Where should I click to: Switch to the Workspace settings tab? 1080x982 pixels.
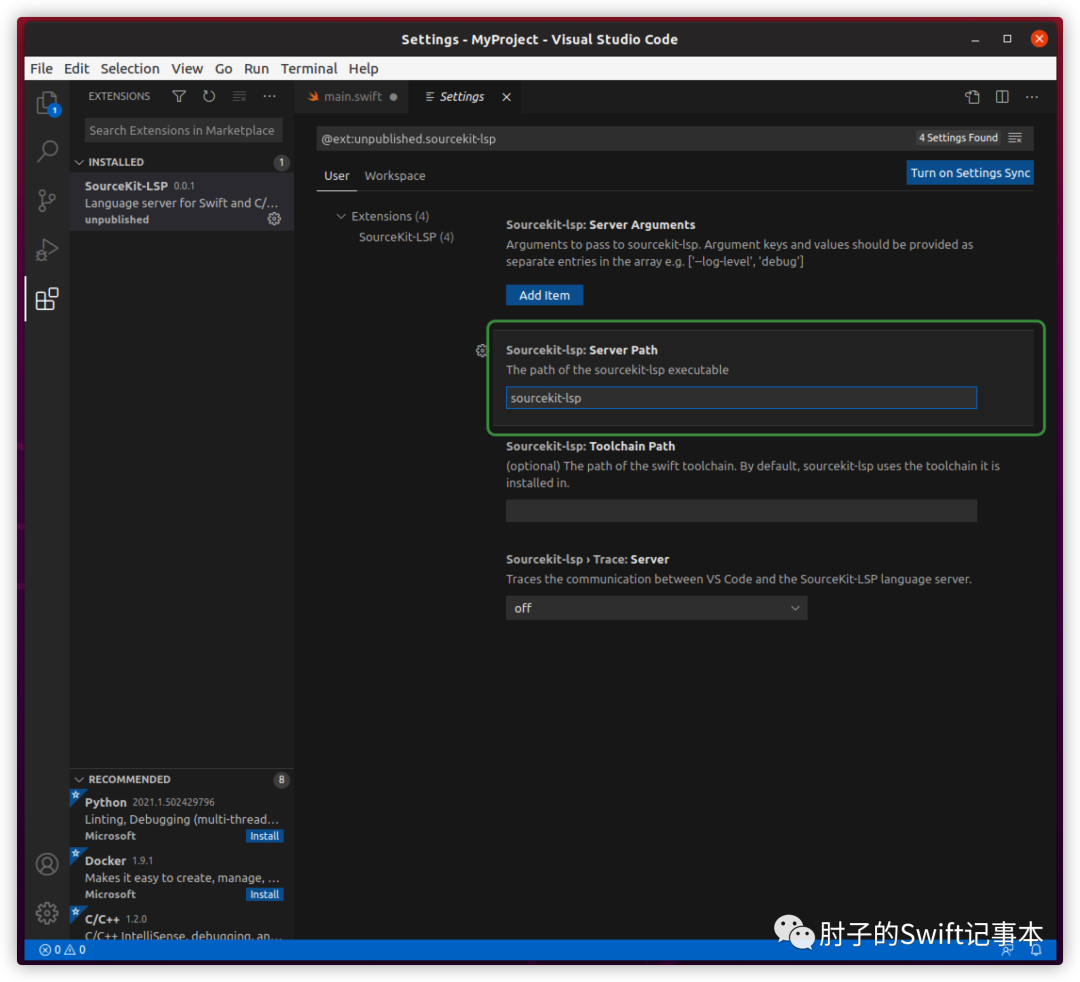(395, 176)
